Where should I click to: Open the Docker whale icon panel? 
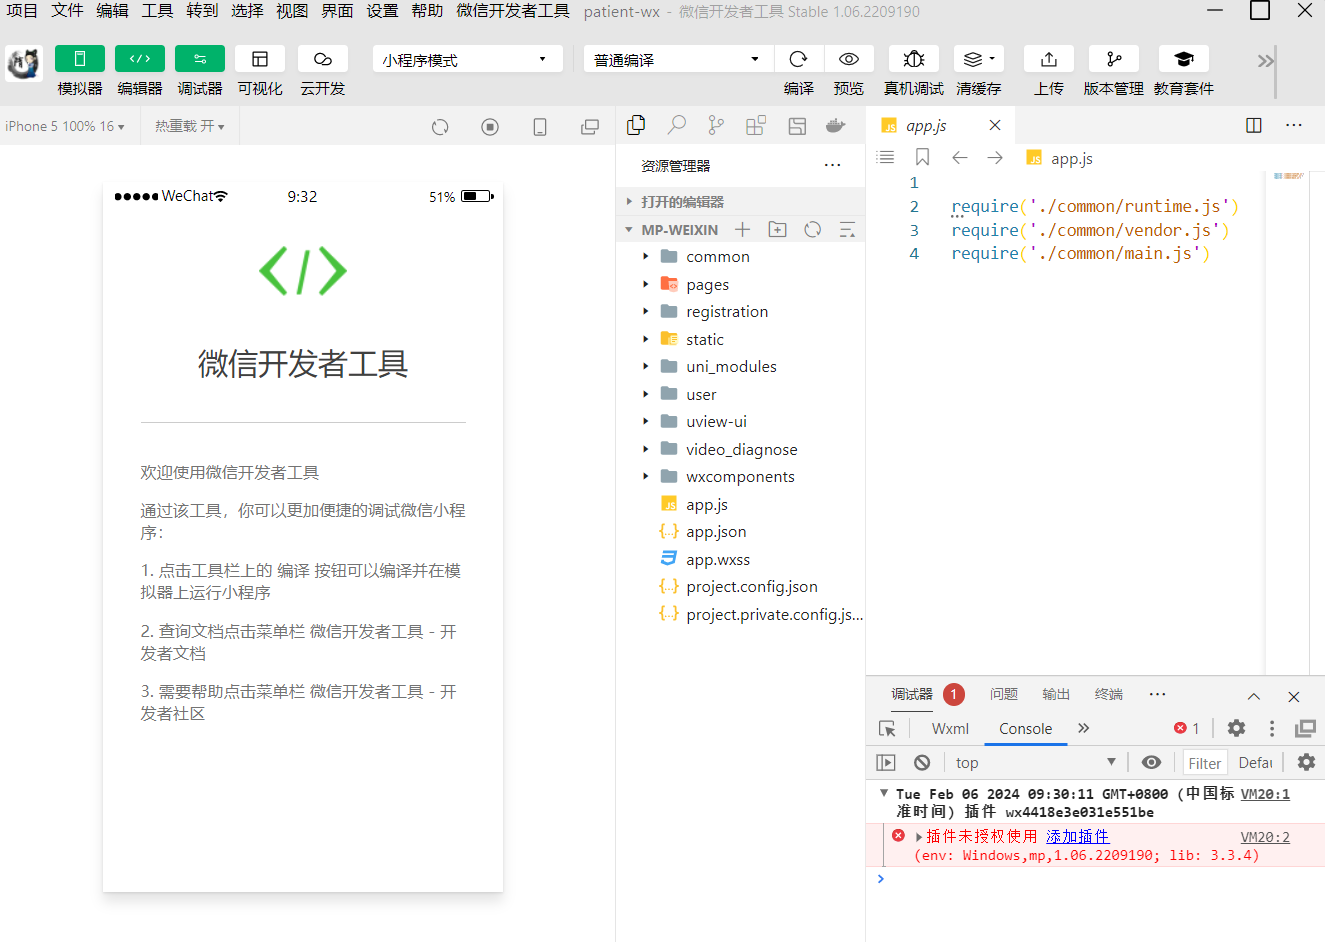pyautogui.click(x=836, y=125)
